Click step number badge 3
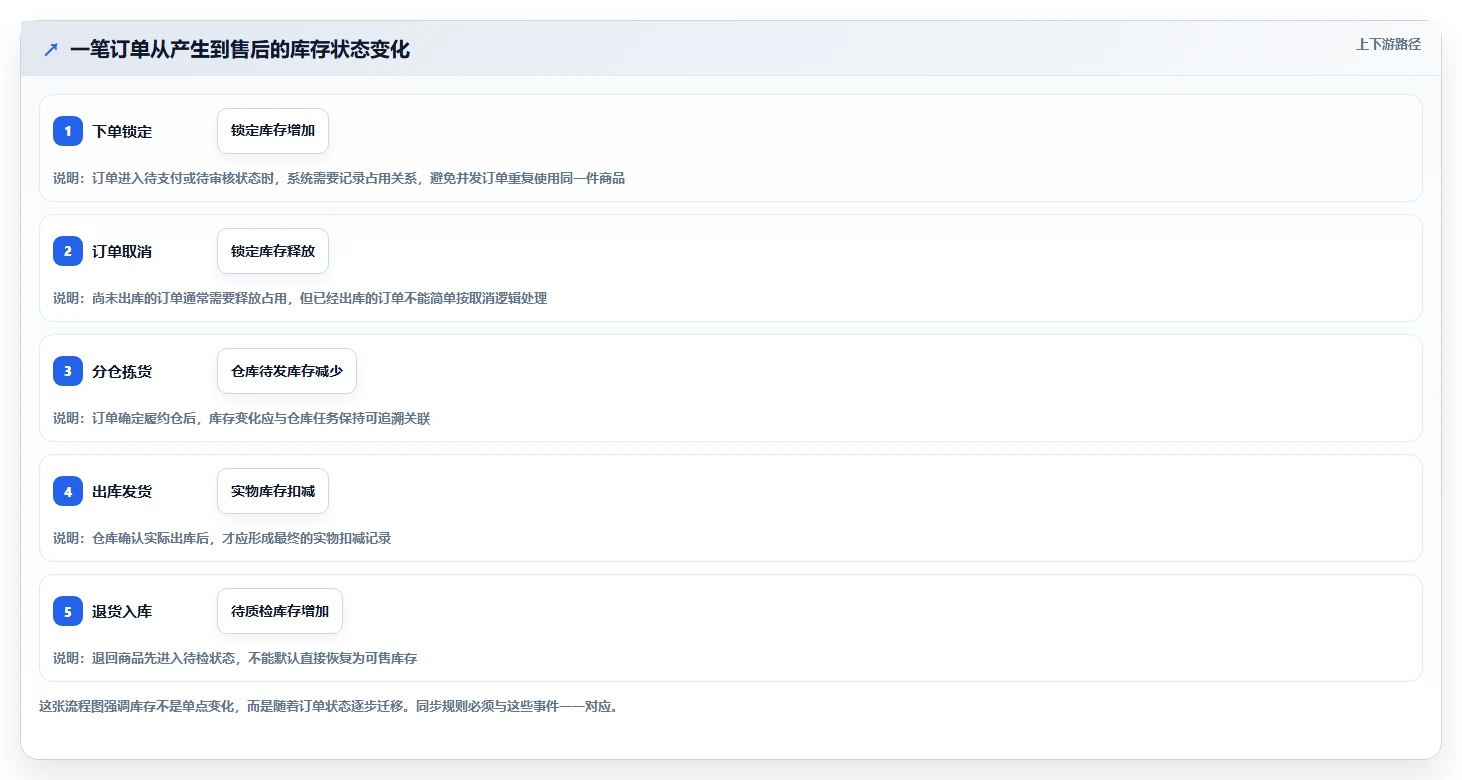This screenshot has width=1462, height=780. pos(68,371)
